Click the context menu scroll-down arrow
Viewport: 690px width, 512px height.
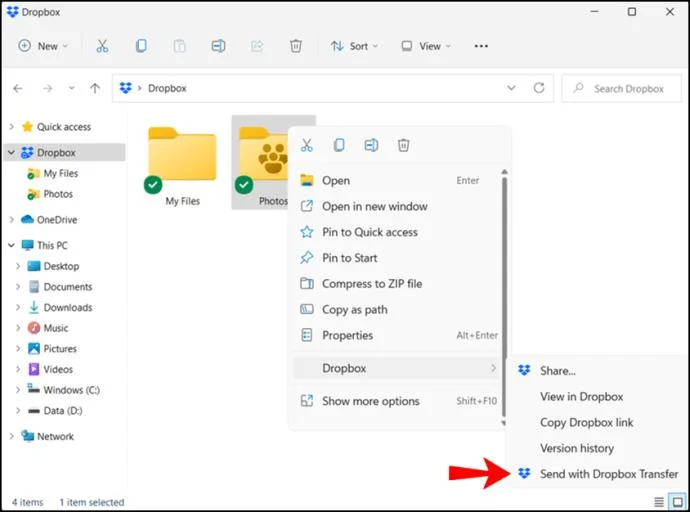point(504,423)
